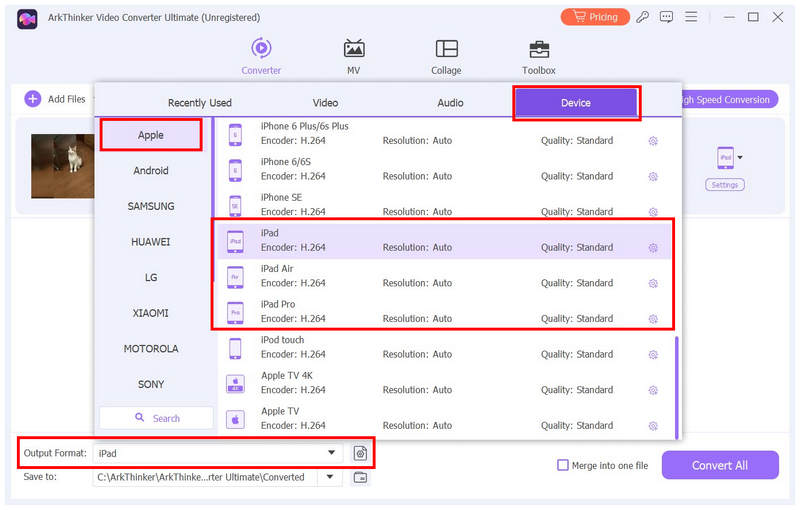
Task: Click the Settings button under iPad icon
Action: click(x=724, y=185)
